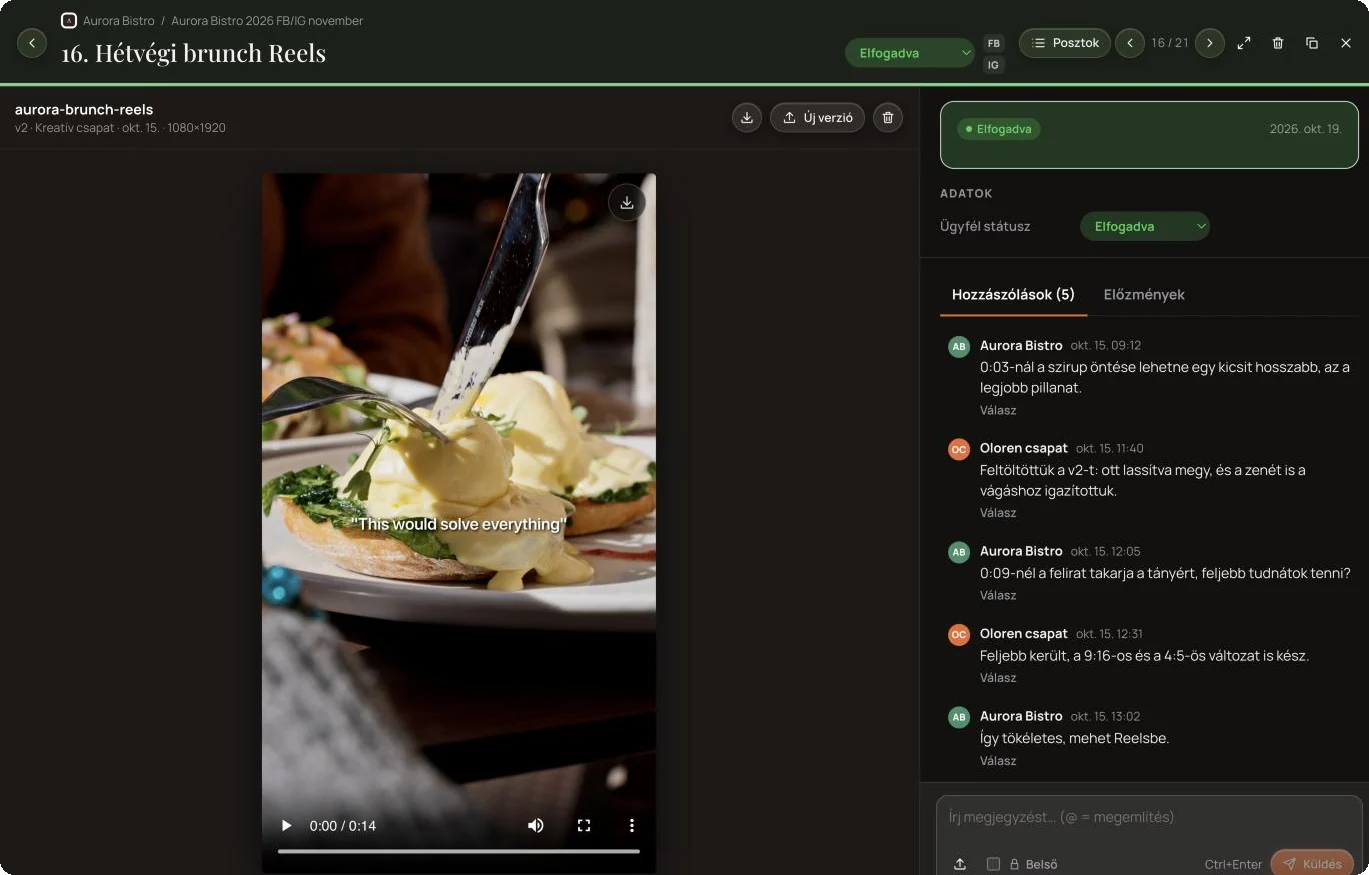Go to the previous post arrow
This screenshot has height=875, width=1369.
tap(1130, 43)
